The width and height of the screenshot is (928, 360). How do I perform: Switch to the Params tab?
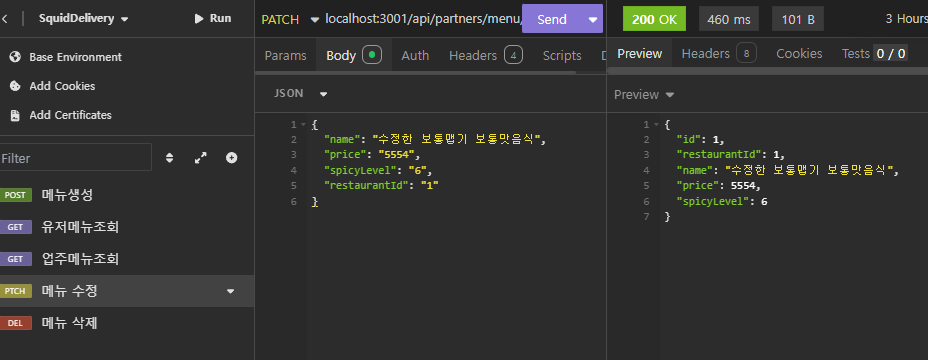point(285,56)
